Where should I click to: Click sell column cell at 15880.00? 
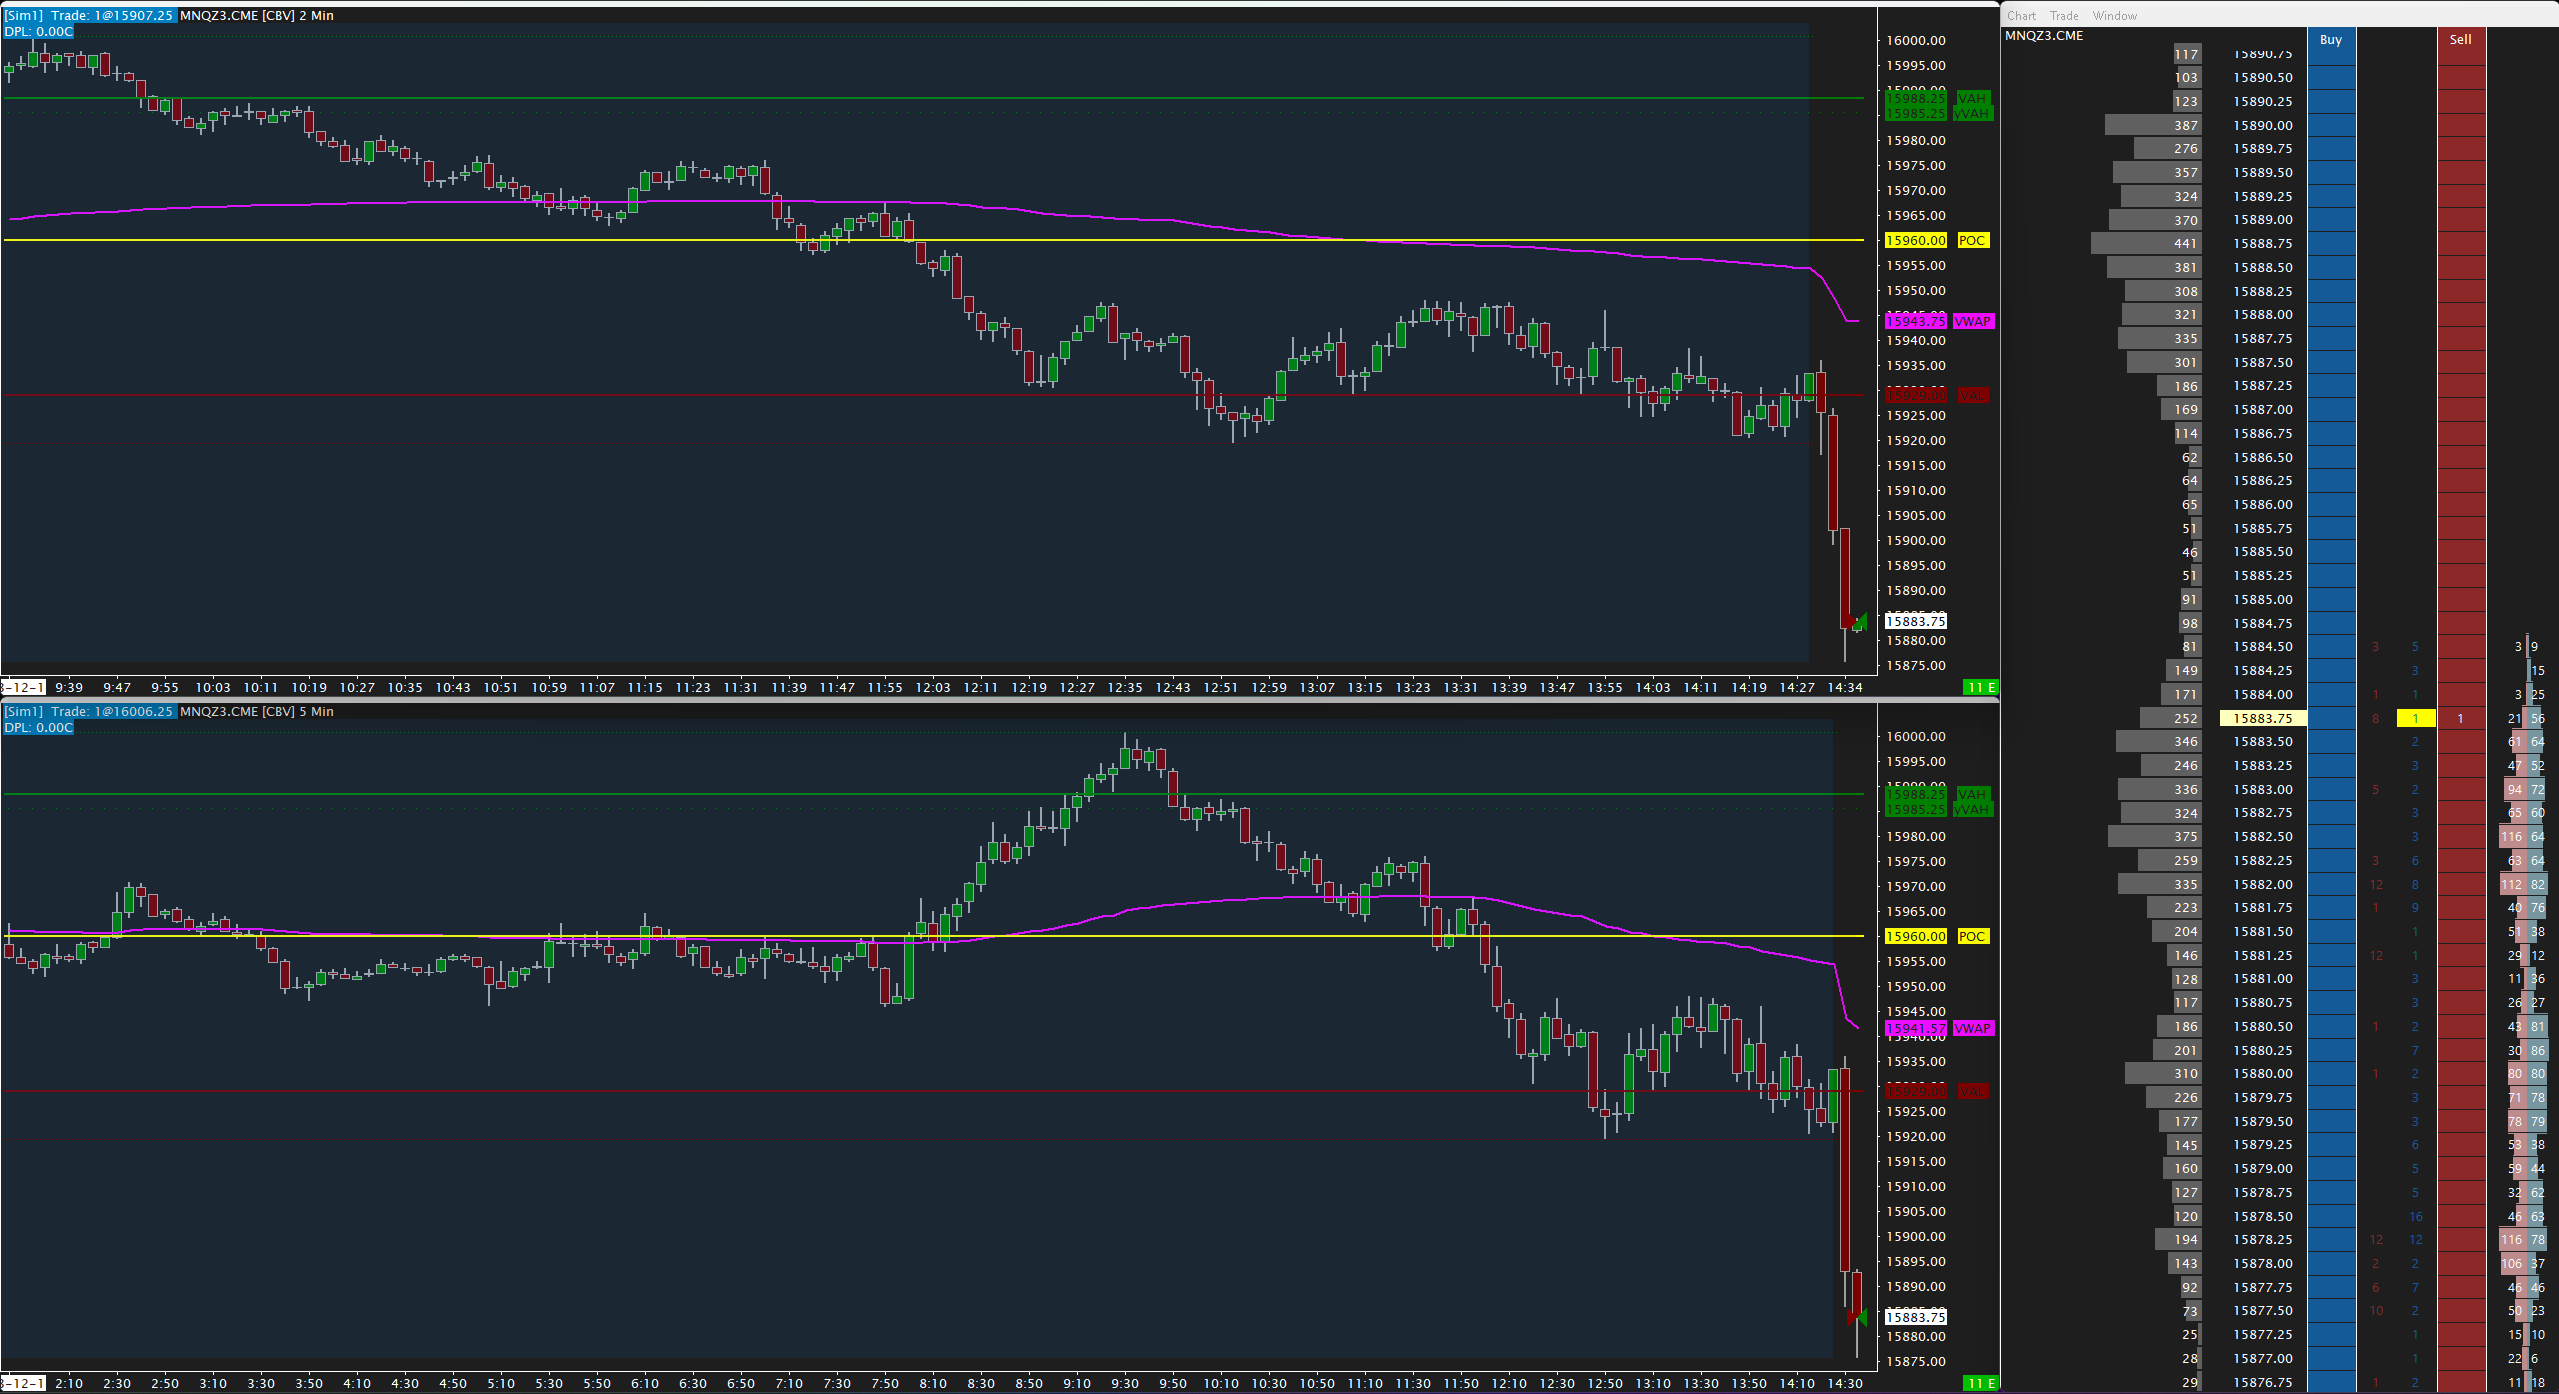click(x=2461, y=1073)
